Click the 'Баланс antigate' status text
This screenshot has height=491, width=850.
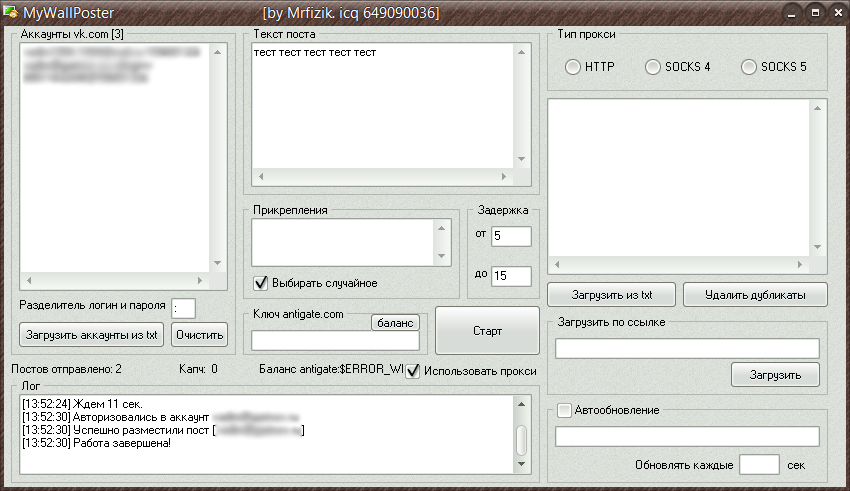click(331, 369)
